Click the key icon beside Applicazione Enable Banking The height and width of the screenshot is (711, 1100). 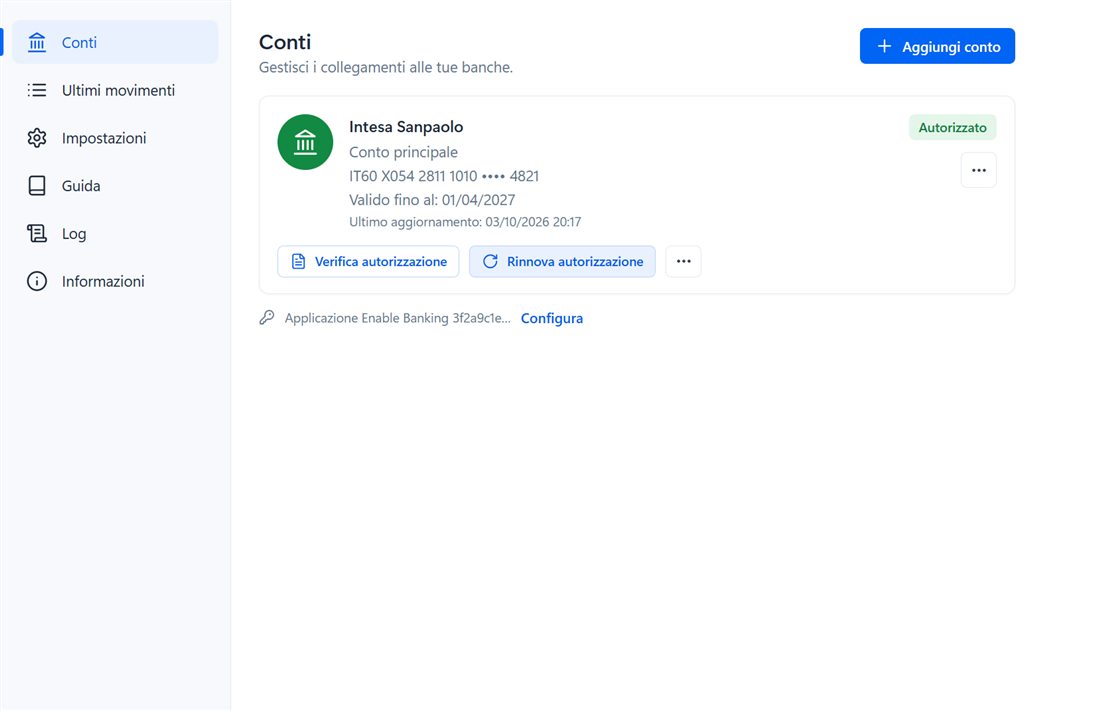tap(267, 318)
